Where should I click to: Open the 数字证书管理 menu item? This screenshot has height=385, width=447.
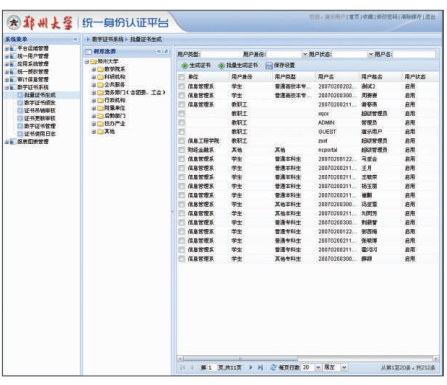[x=40, y=126]
